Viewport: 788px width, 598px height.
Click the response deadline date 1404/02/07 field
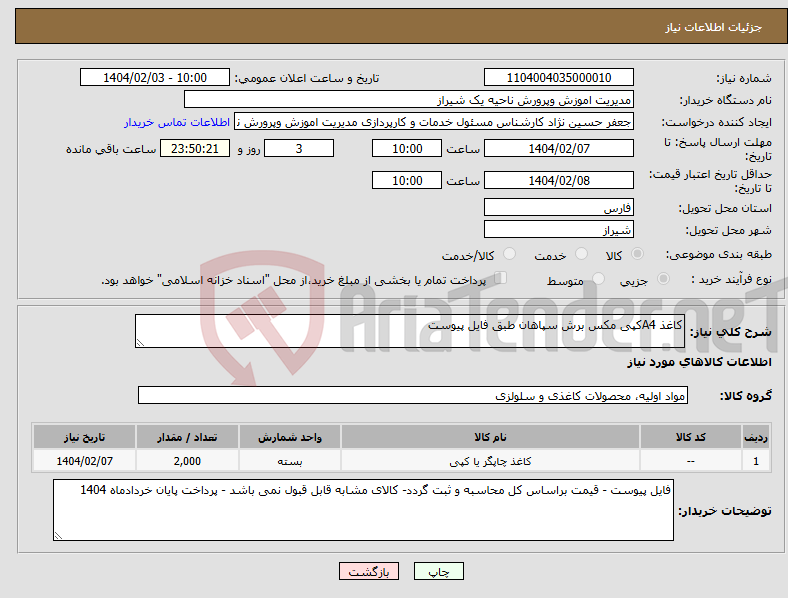click(558, 148)
